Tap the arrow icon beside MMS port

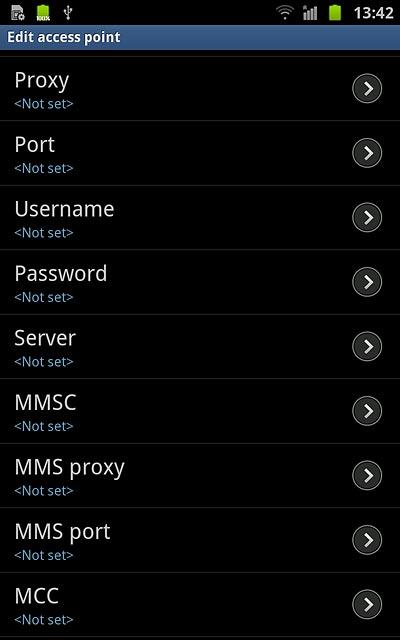coord(367,540)
